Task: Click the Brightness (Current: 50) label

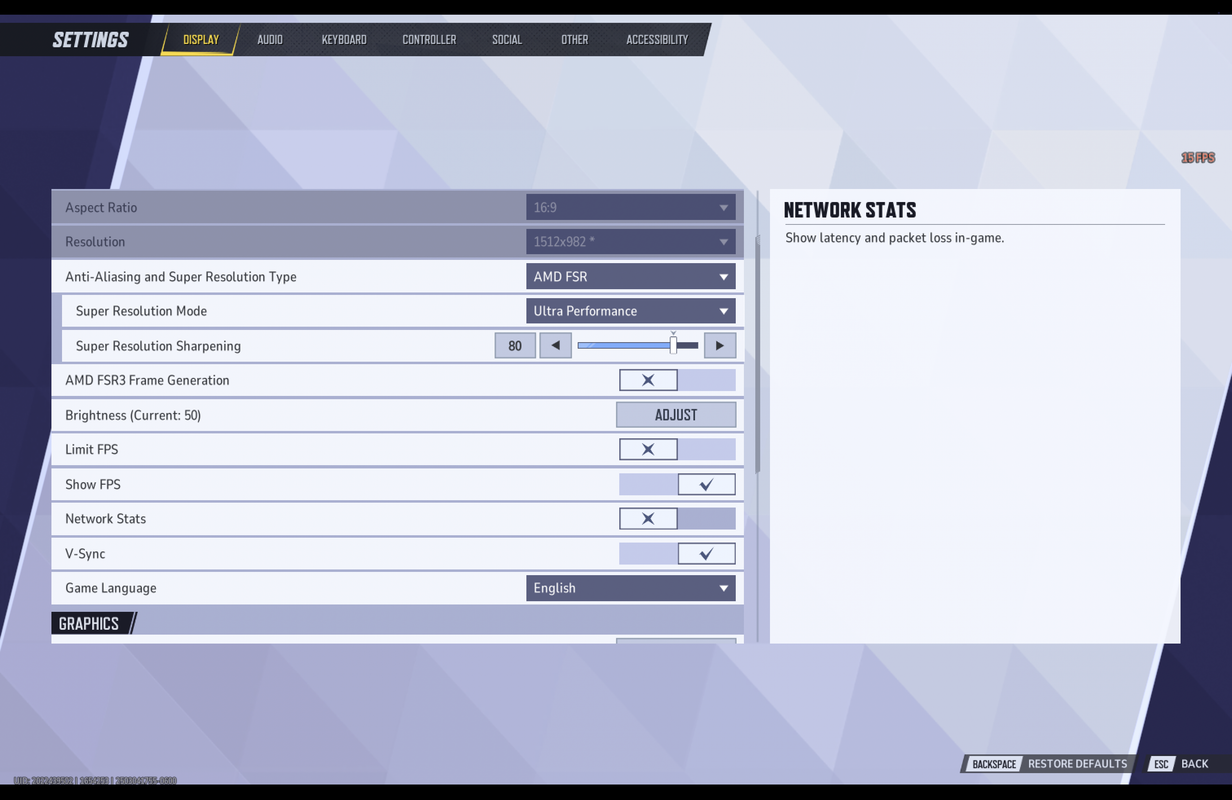Action: coord(133,415)
